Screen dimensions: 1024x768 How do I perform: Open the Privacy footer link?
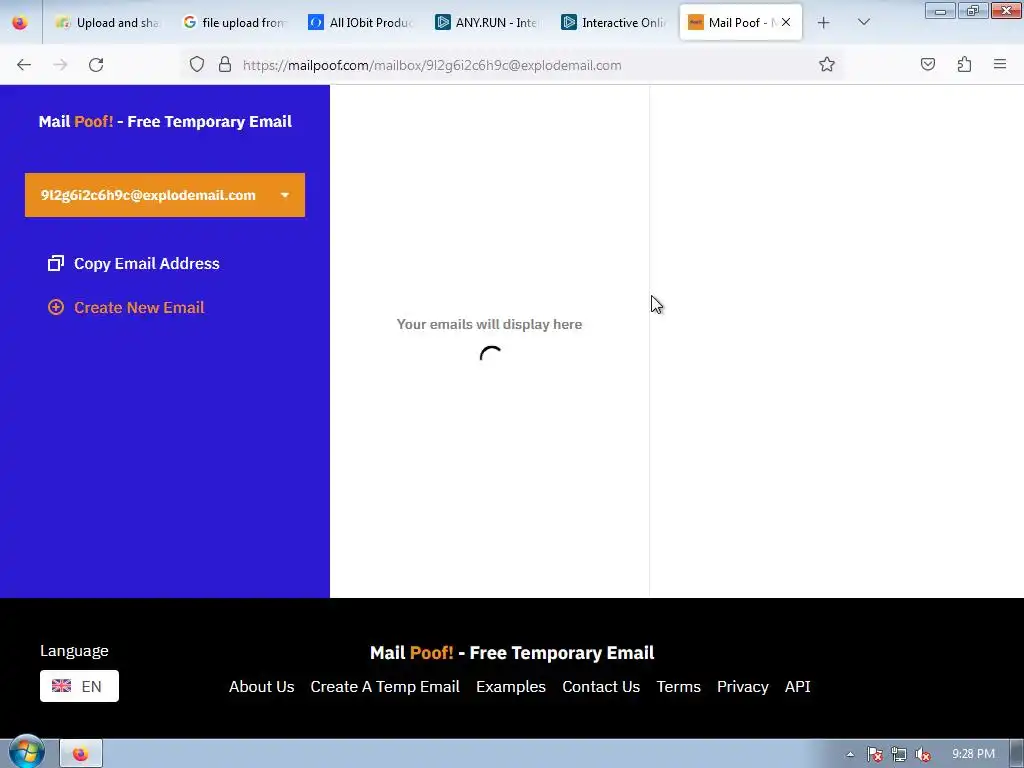743,686
